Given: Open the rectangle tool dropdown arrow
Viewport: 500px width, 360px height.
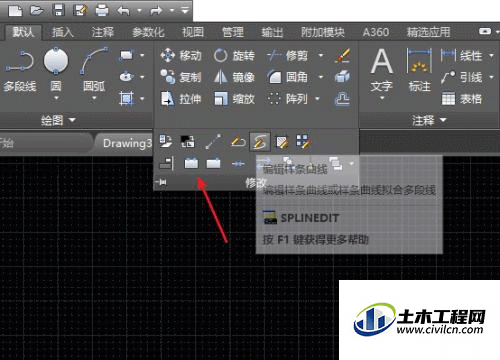Looking at the screenshot, I should tap(142, 55).
